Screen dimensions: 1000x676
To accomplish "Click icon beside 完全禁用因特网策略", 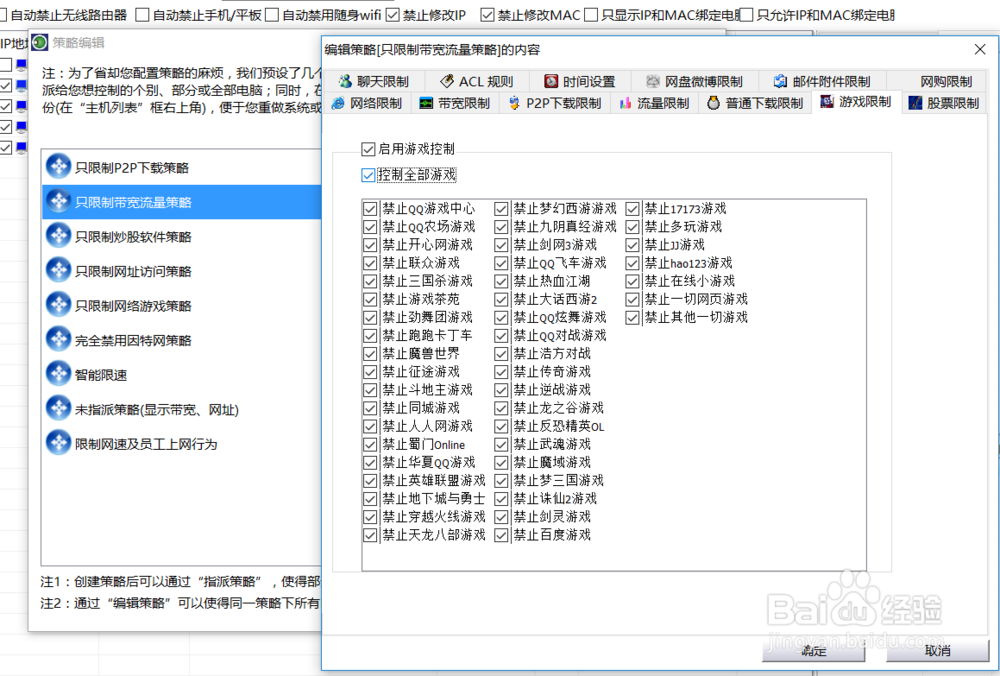I will tap(58, 339).
